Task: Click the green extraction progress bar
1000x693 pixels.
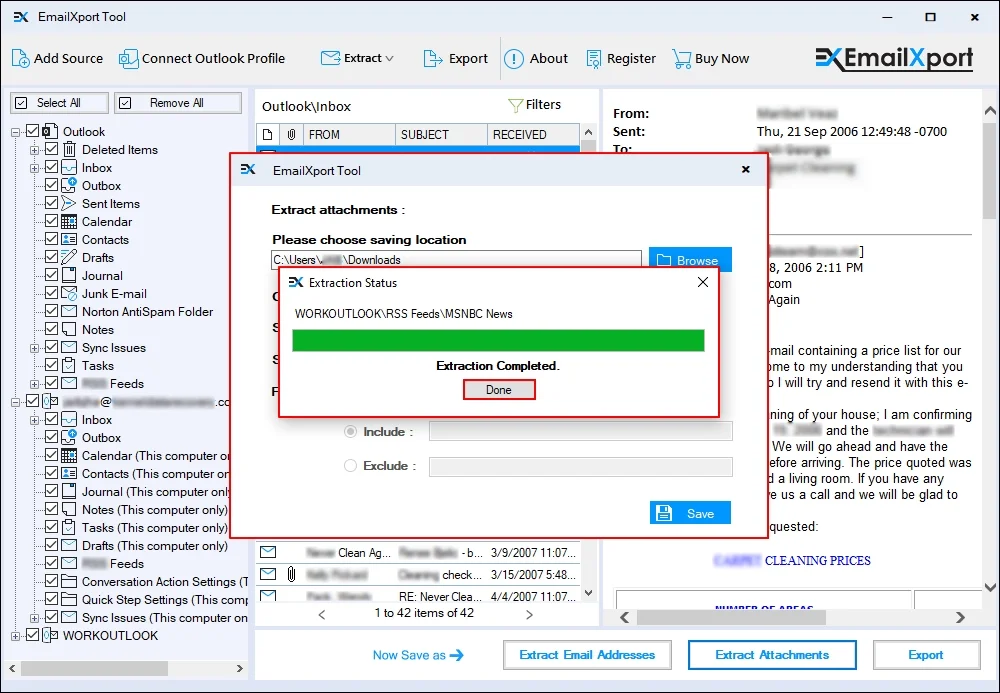Action: coord(498,341)
